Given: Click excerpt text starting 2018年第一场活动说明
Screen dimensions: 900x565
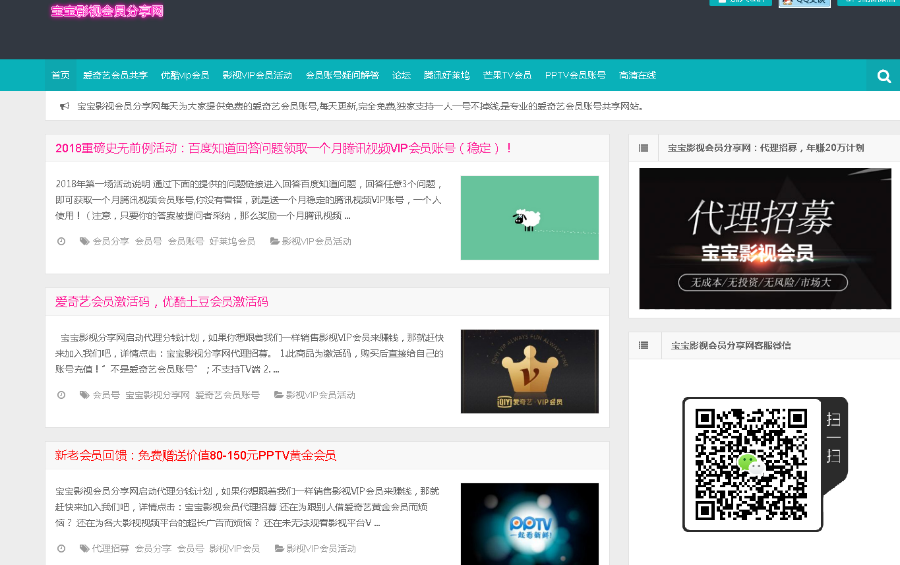Looking at the screenshot, I should click(249, 200).
